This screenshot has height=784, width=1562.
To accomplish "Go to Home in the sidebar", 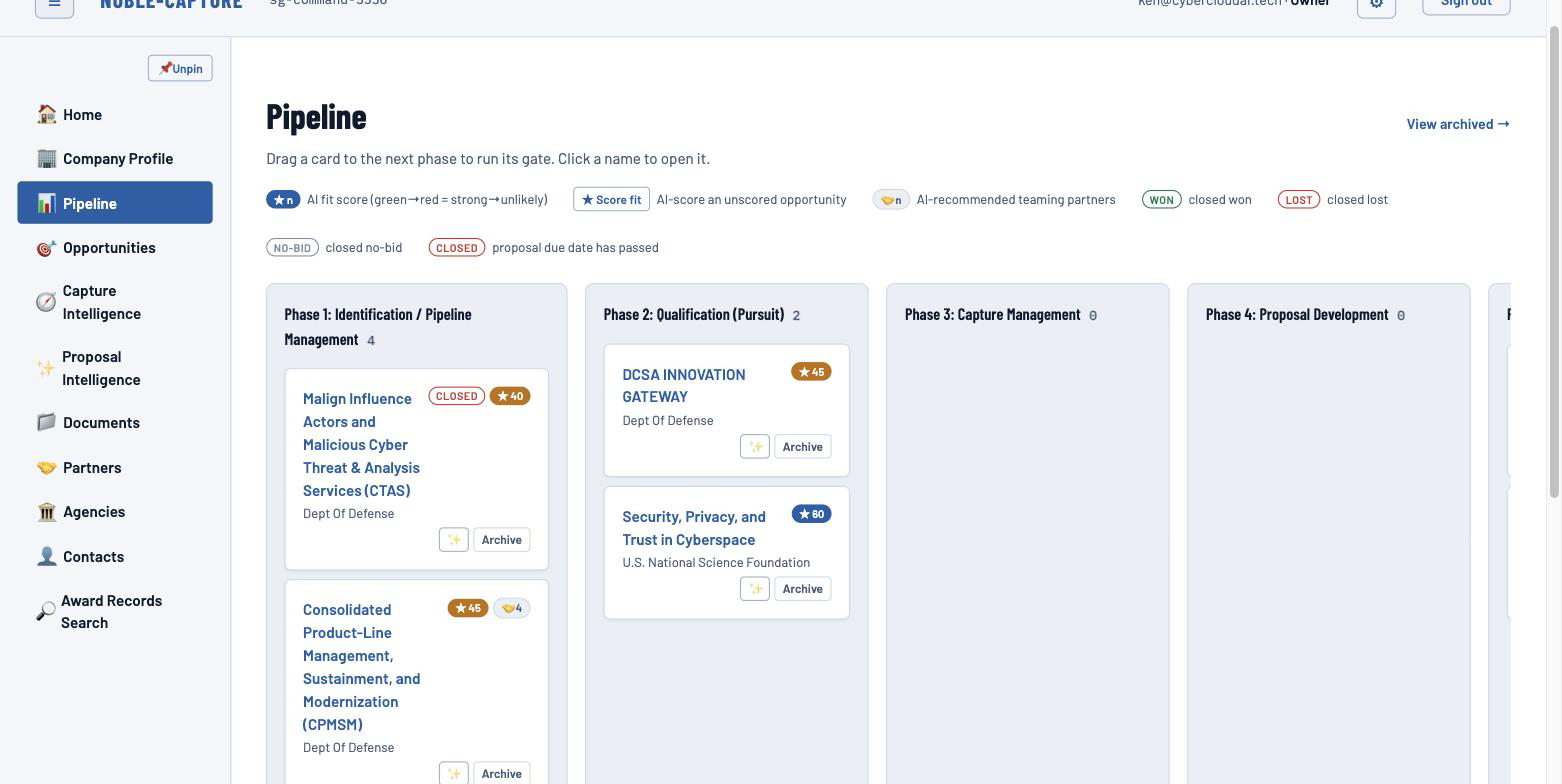I will tap(115, 114).
